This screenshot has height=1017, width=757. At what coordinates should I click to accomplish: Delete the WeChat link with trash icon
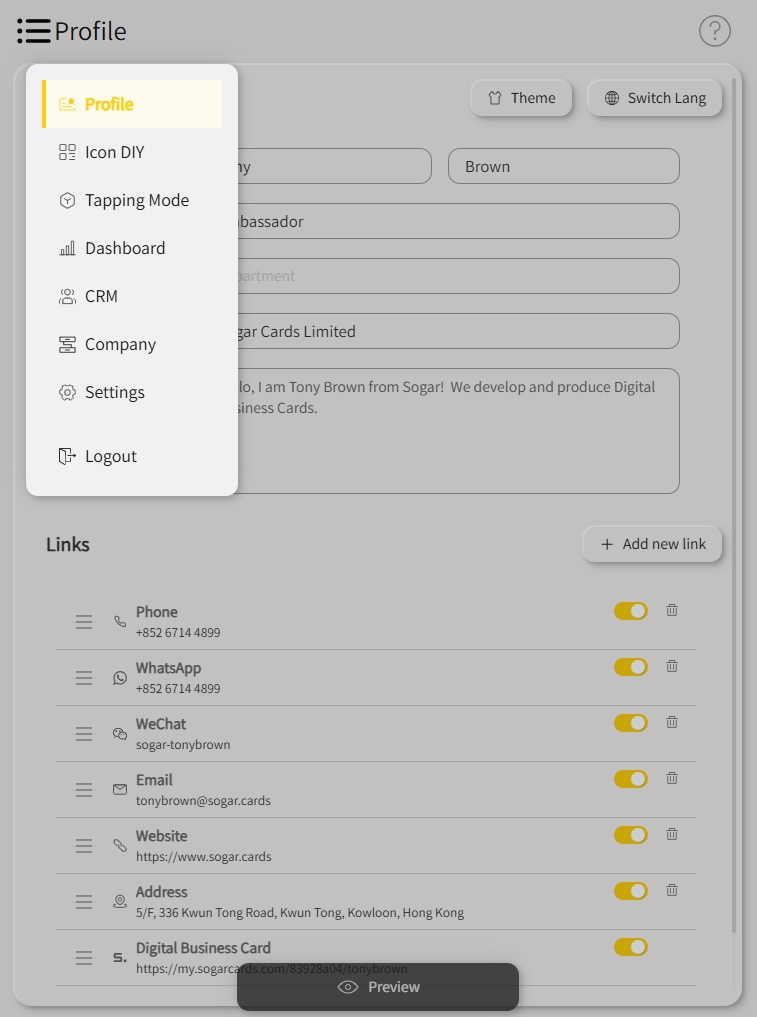[672, 722]
